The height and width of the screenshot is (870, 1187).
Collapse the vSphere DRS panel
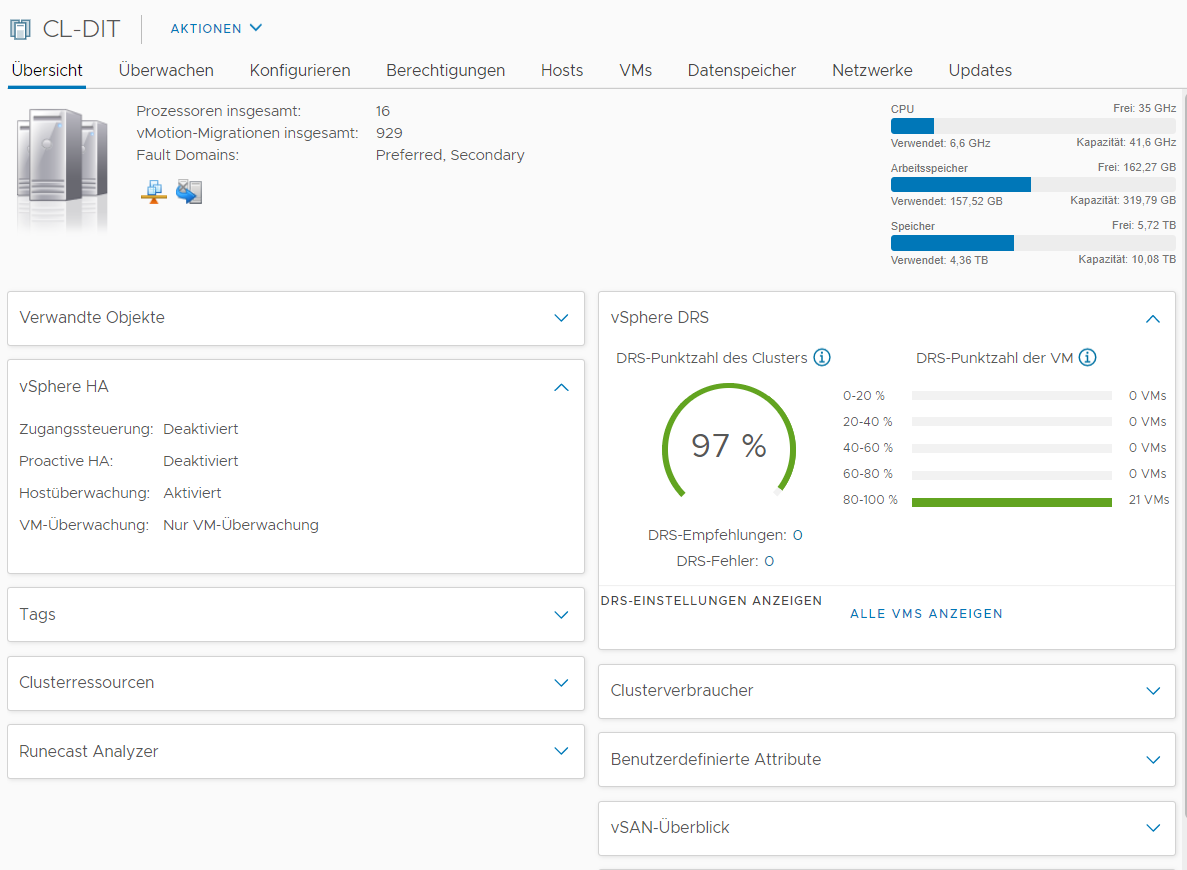click(x=1152, y=319)
